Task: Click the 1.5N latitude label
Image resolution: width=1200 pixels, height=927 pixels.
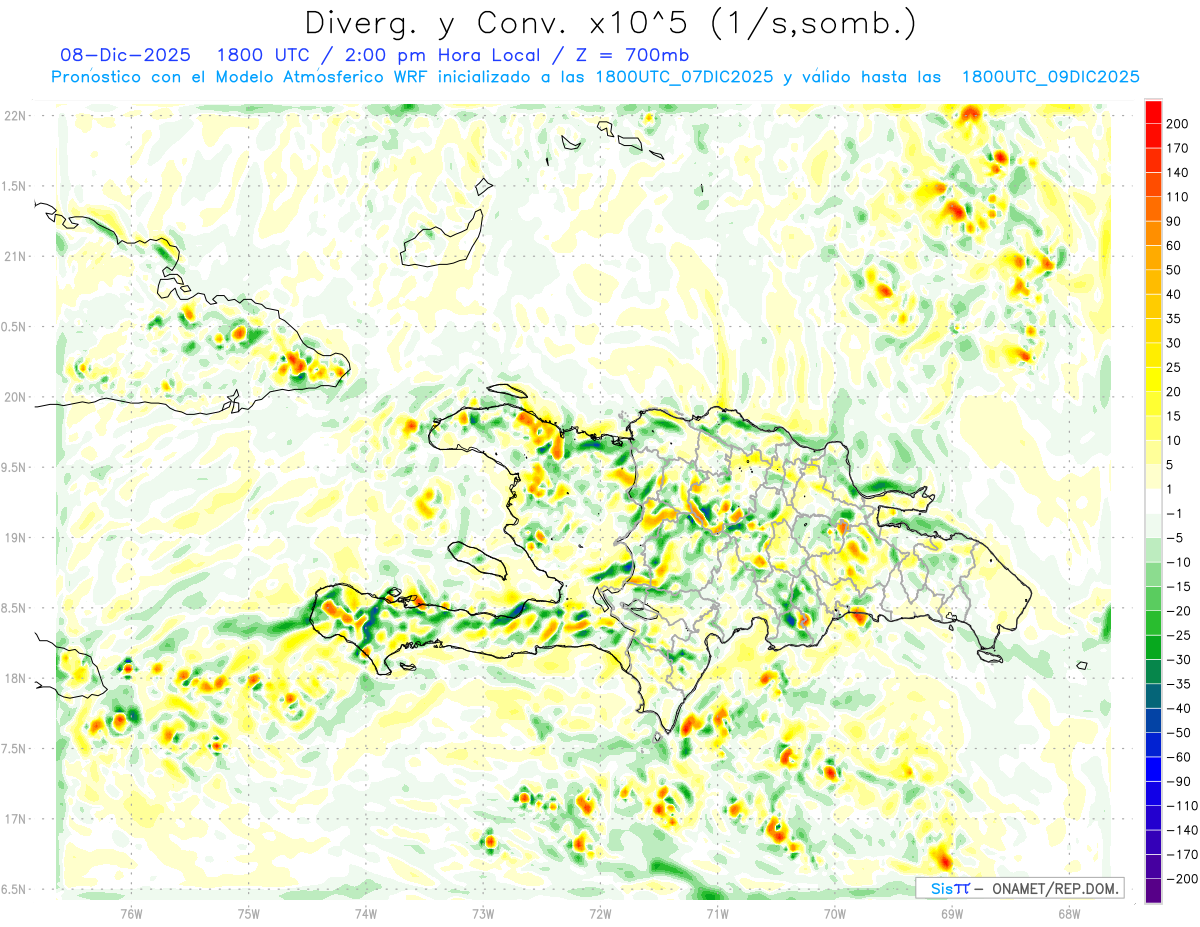Action: pyautogui.click(x=14, y=186)
